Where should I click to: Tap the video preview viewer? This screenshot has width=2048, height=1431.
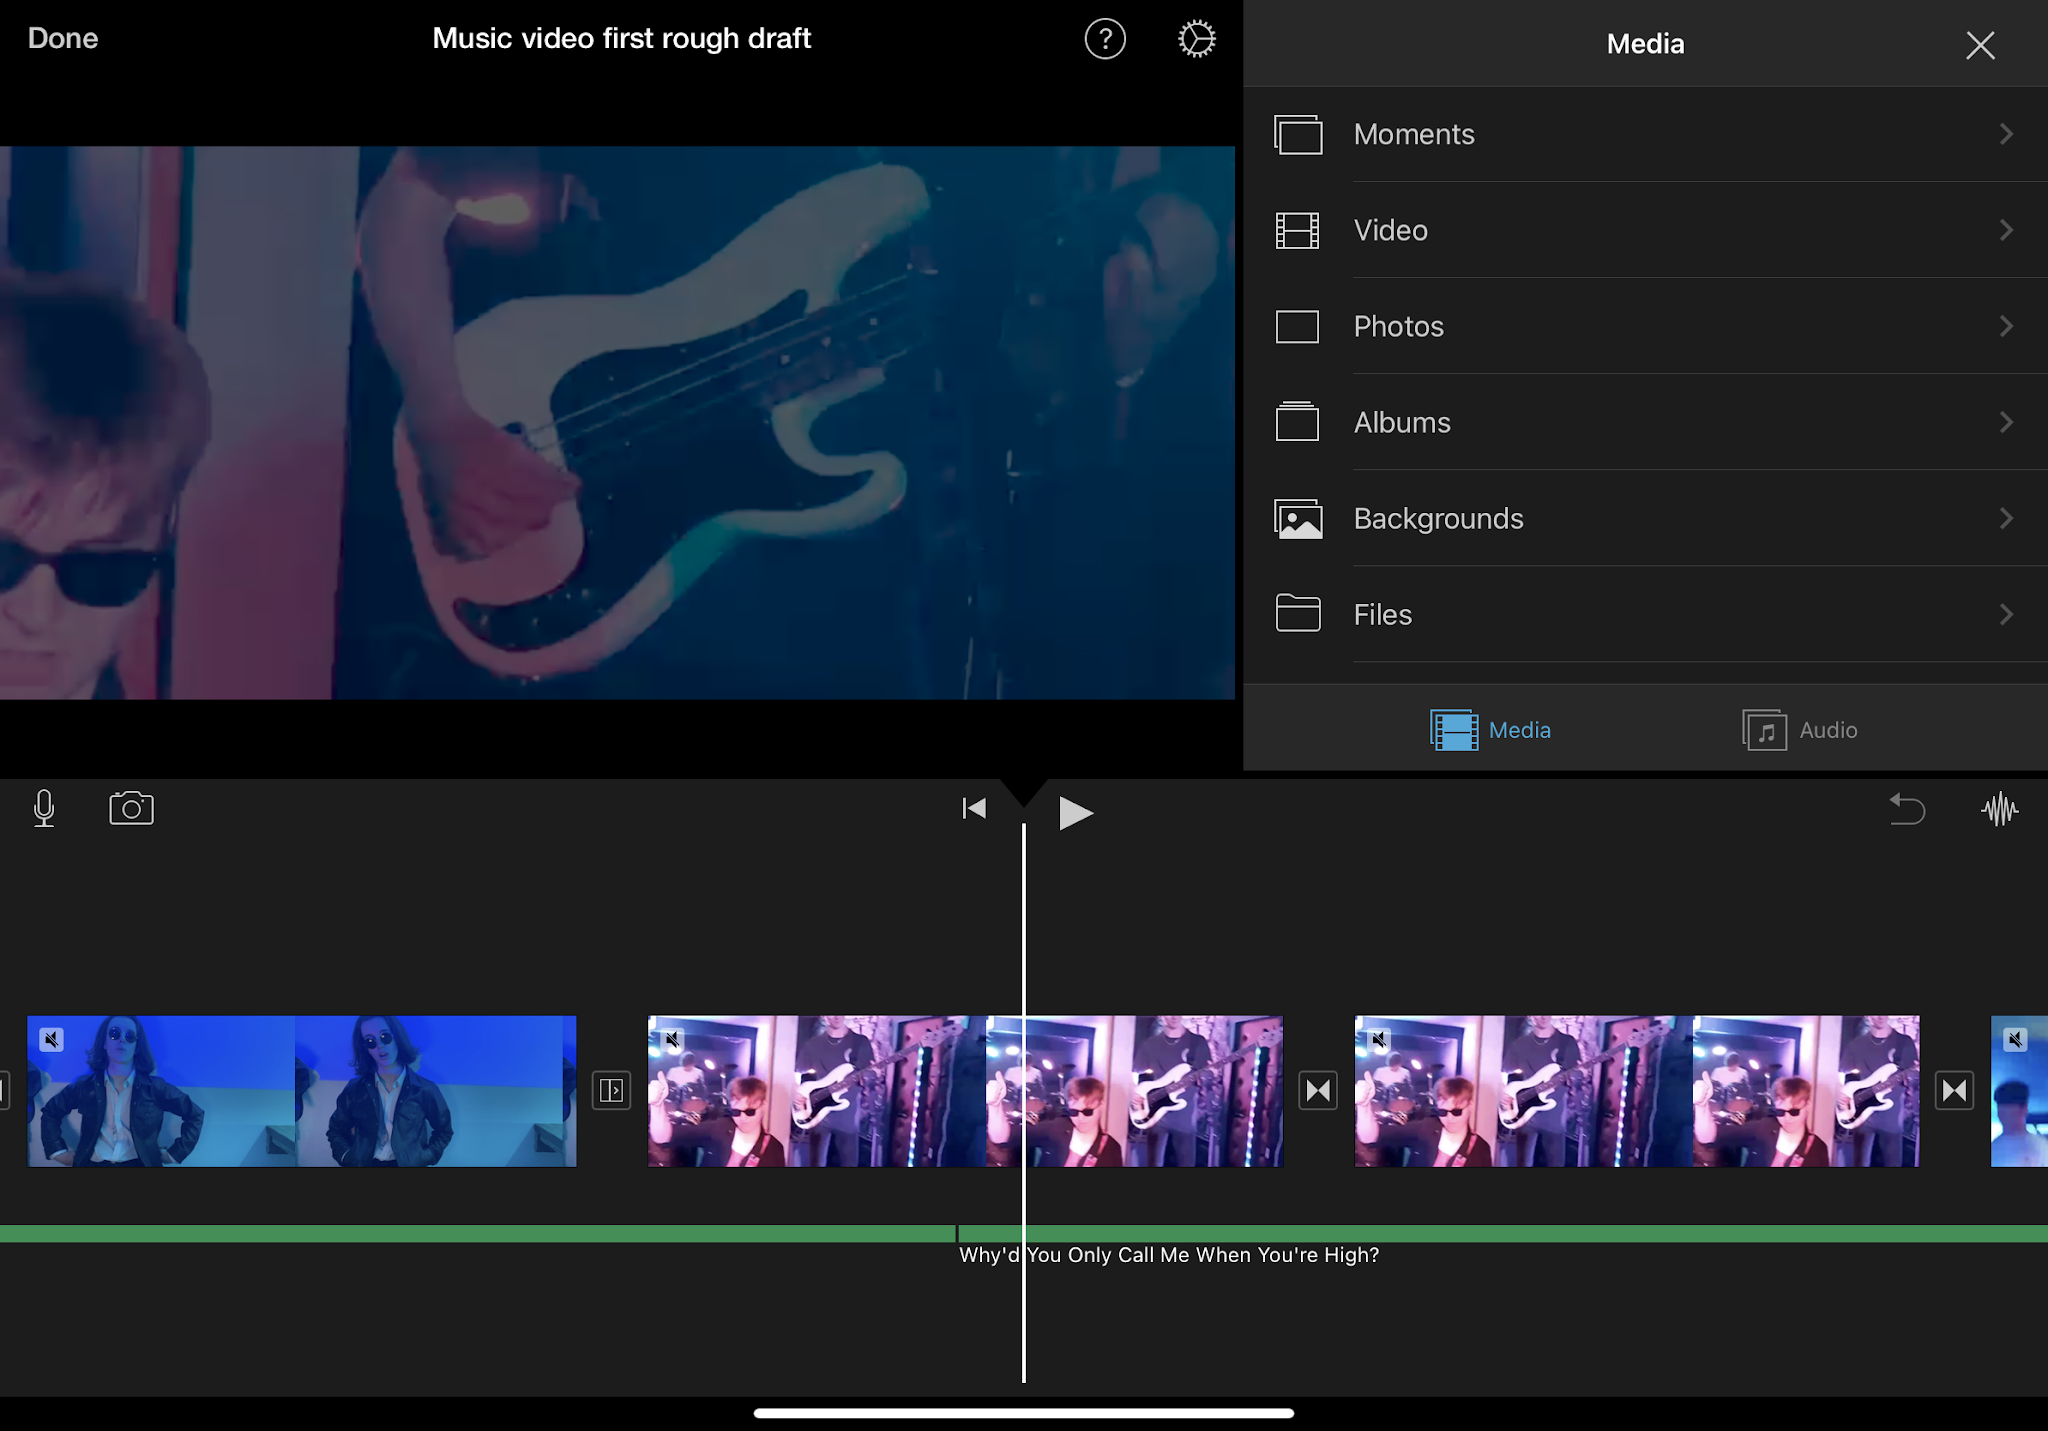click(x=617, y=423)
